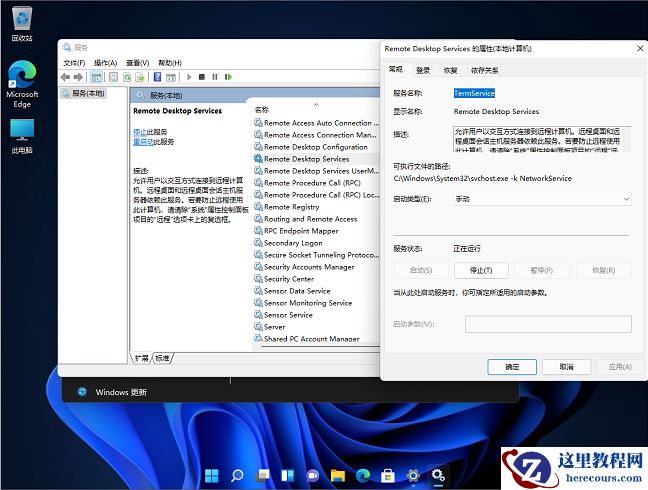Click the Refresh icon in Services toolbar

127,77
